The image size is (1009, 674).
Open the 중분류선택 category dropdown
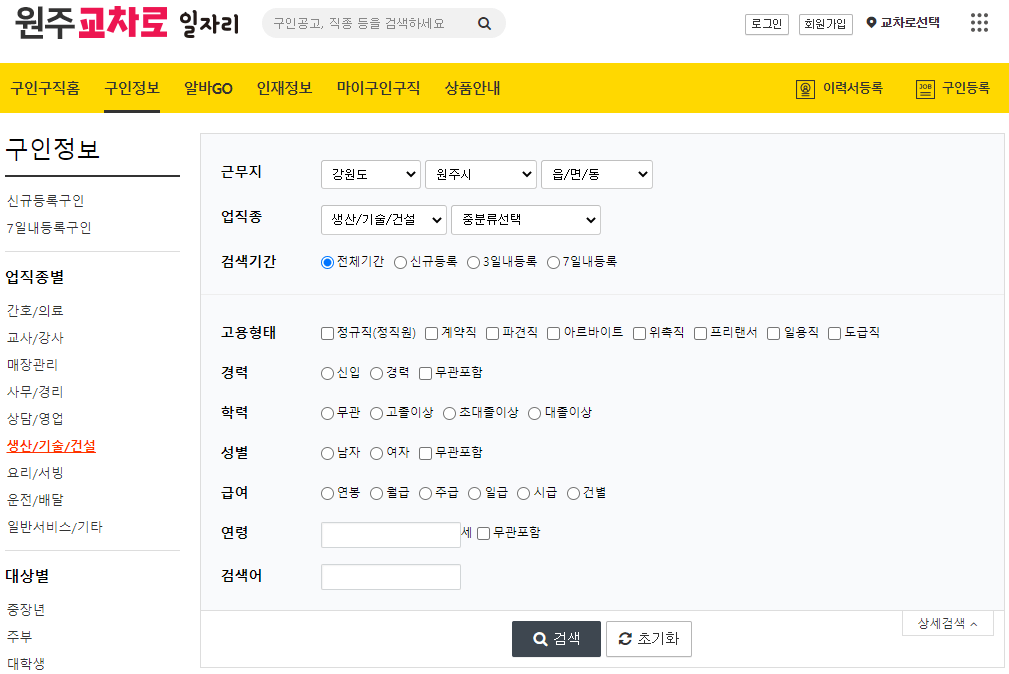click(x=526, y=220)
